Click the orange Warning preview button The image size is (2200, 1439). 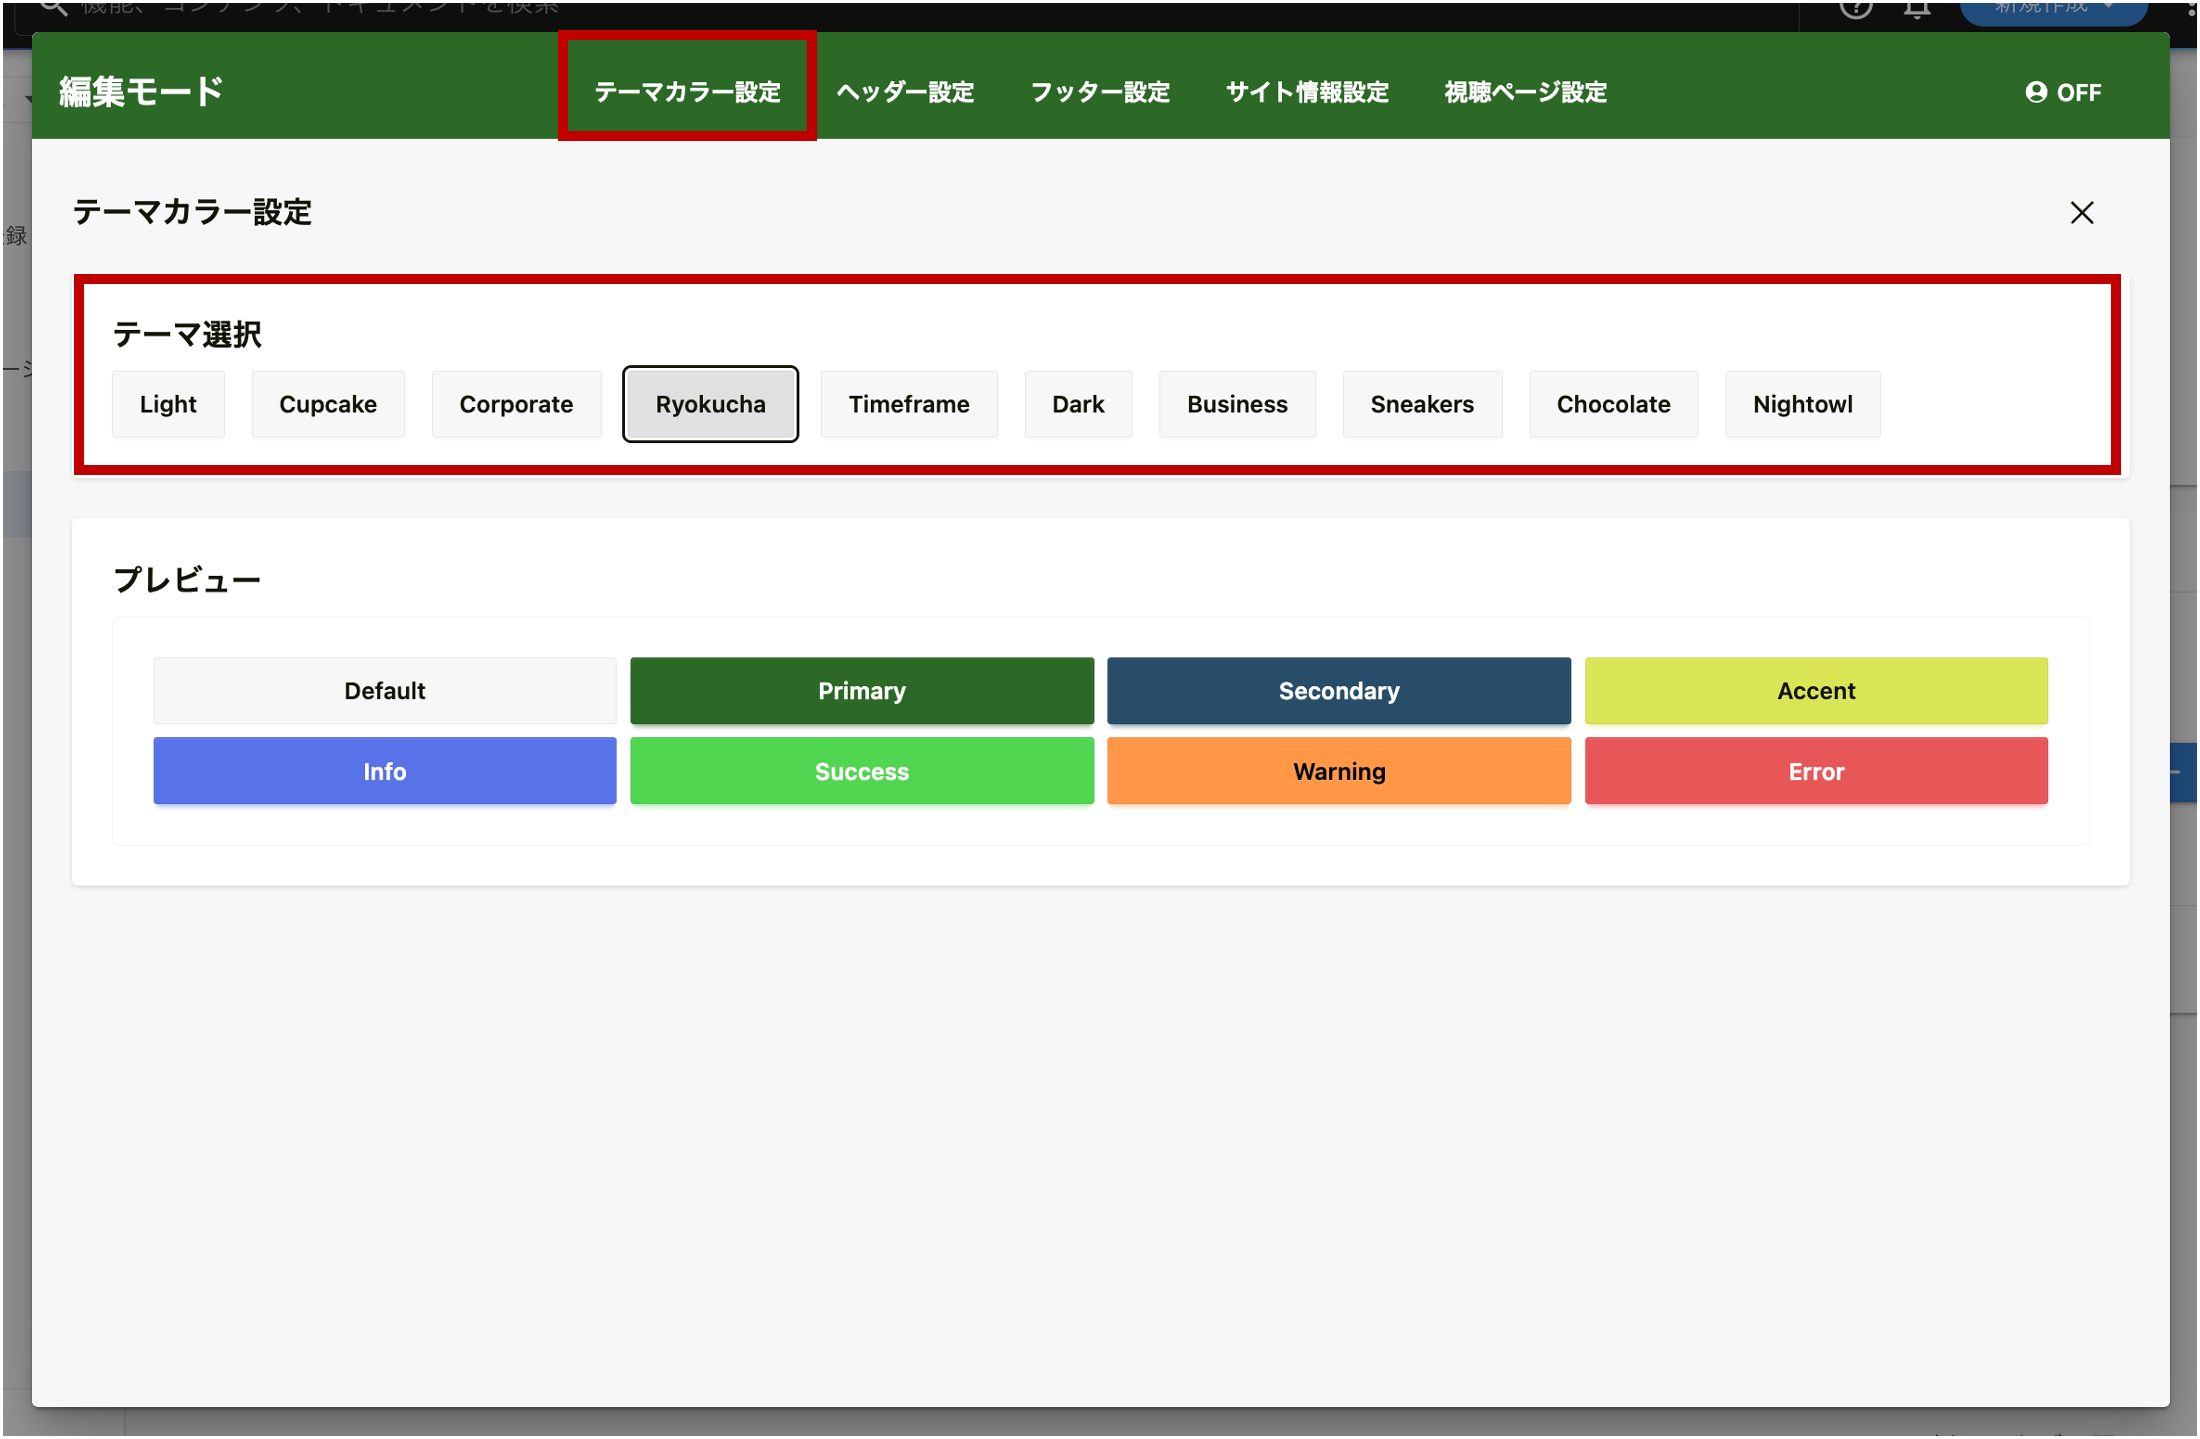(x=1339, y=771)
